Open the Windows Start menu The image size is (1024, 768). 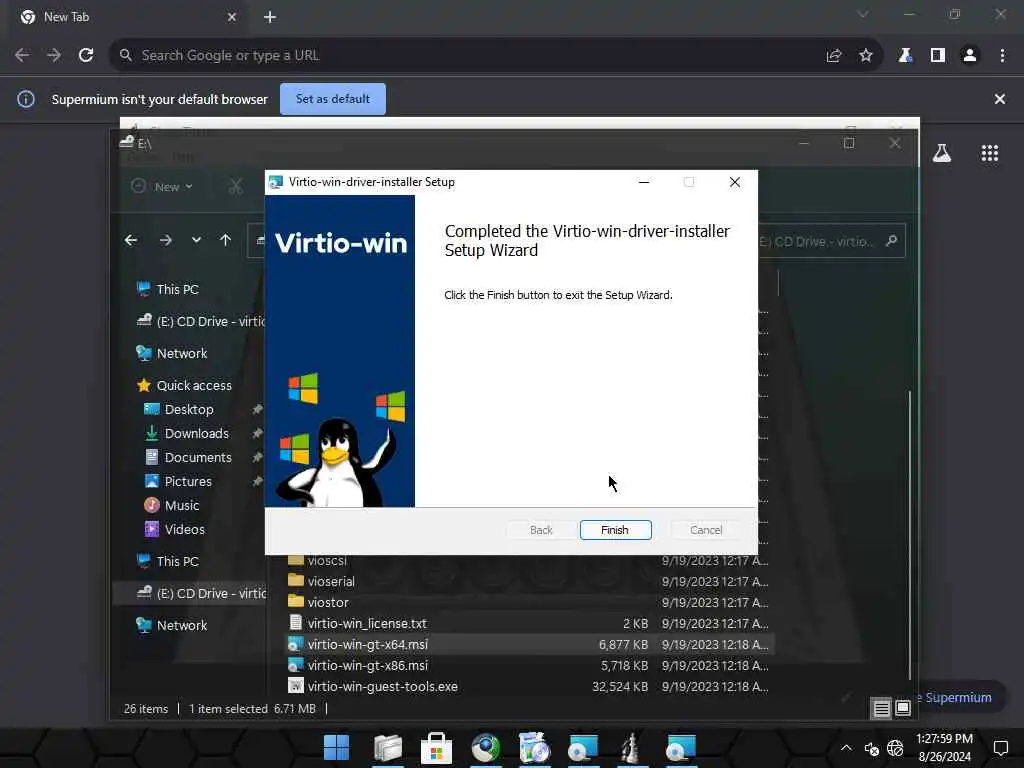click(x=336, y=748)
